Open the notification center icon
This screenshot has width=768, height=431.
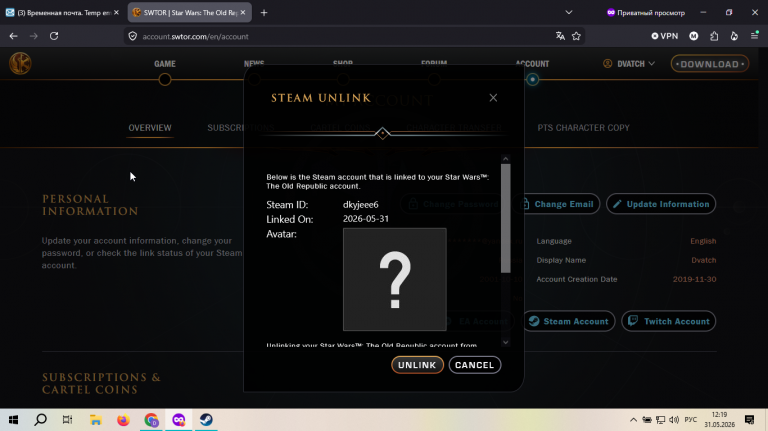point(749,420)
